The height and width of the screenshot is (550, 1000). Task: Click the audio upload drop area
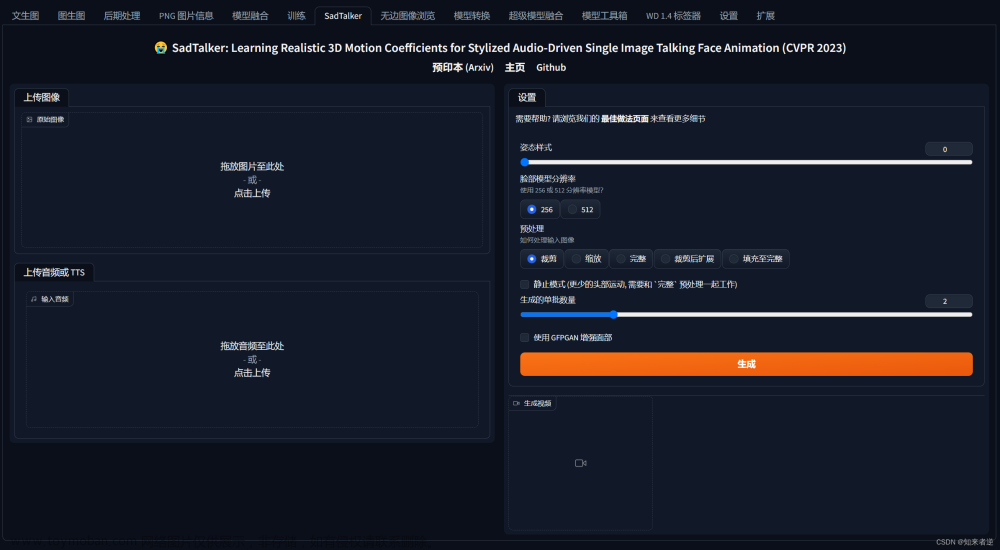pos(252,359)
